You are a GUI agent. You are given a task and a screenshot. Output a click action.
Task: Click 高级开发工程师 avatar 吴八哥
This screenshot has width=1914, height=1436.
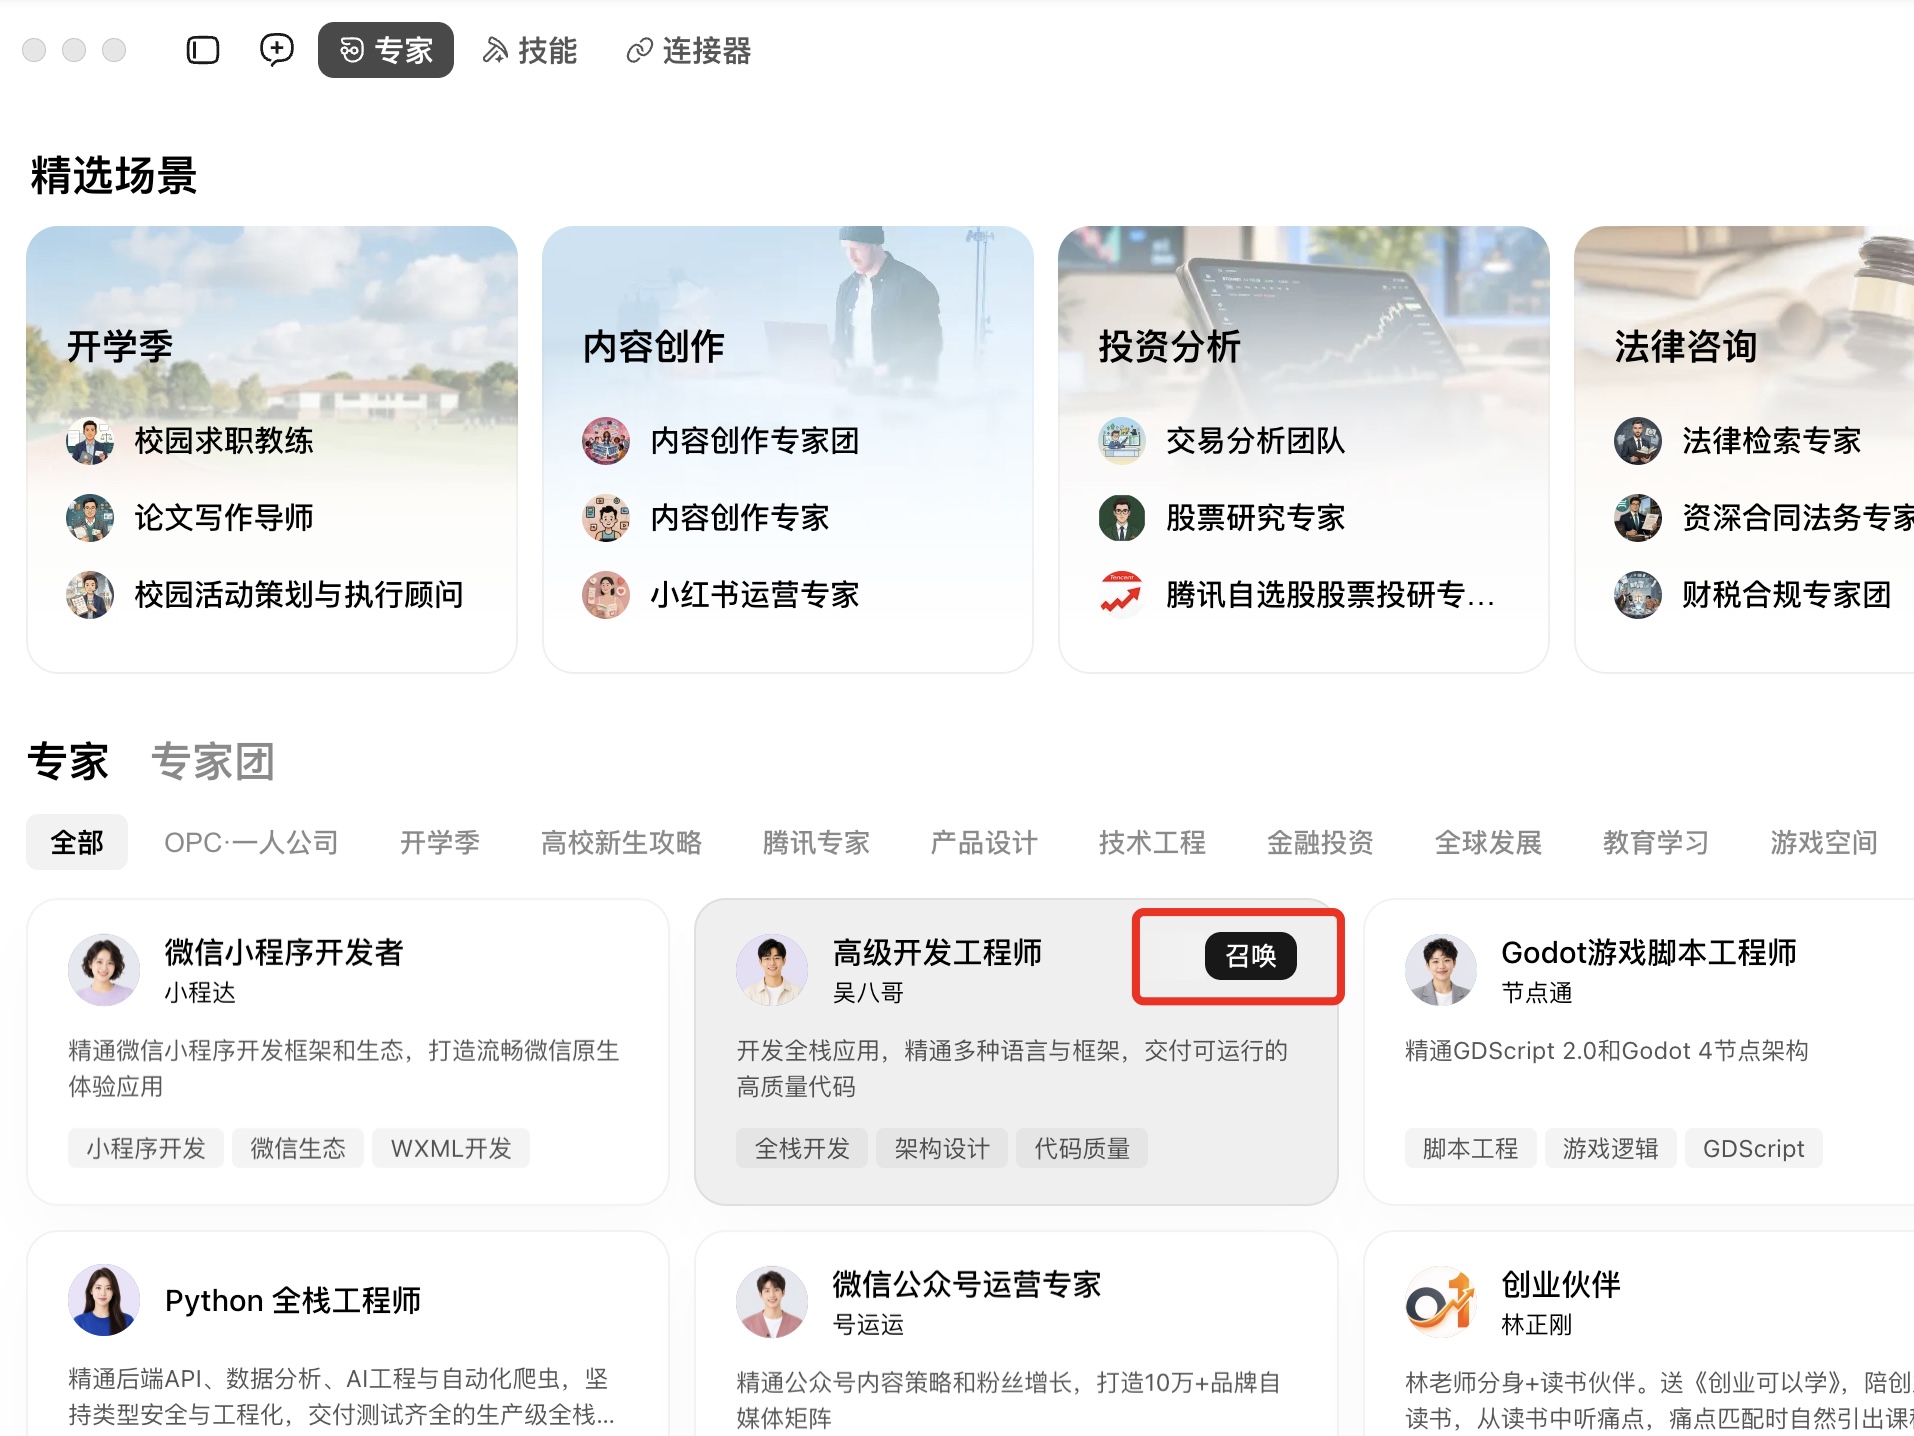pyautogui.click(x=772, y=970)
